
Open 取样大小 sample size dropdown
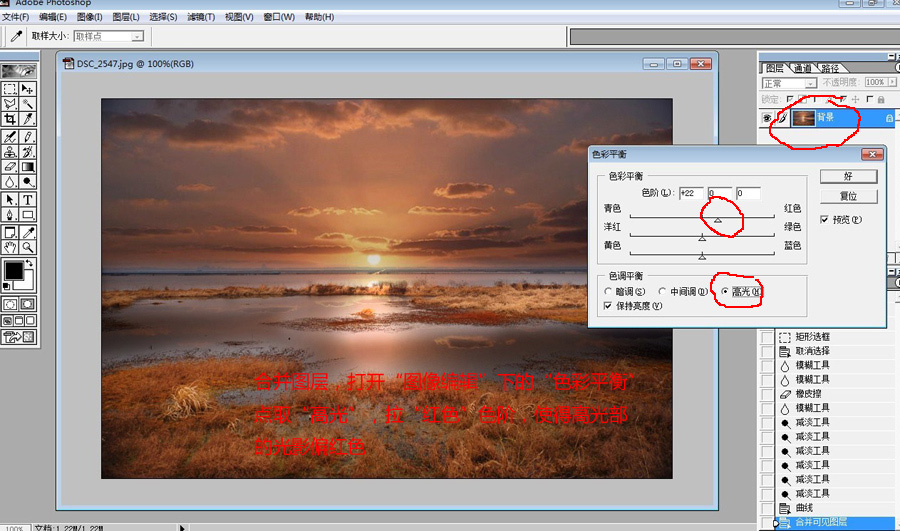(x=137, y=36)
